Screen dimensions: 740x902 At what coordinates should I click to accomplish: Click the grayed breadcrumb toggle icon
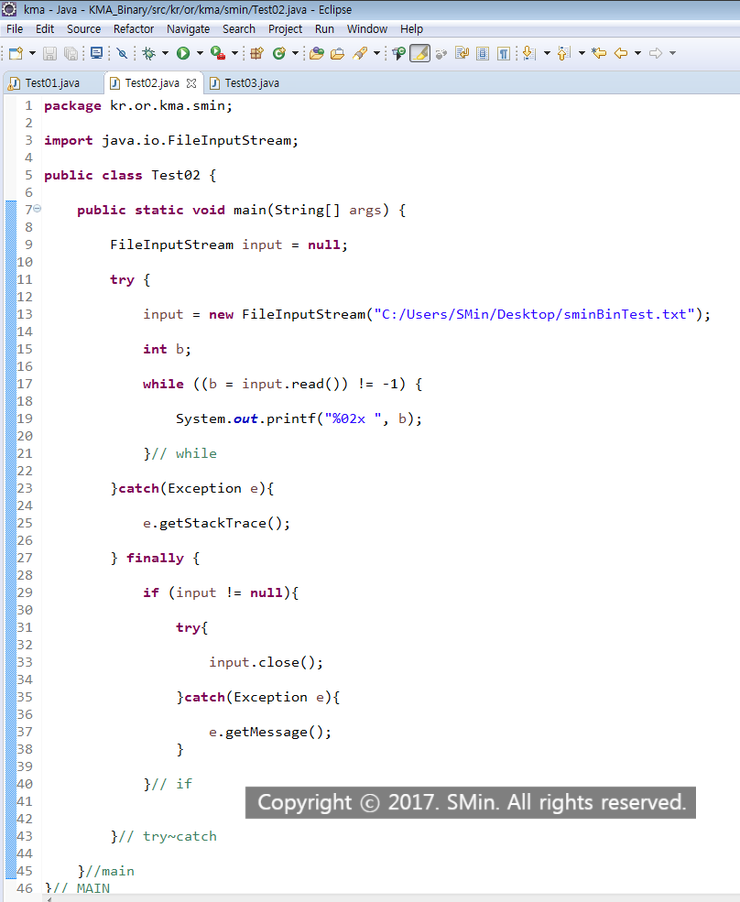441,53
